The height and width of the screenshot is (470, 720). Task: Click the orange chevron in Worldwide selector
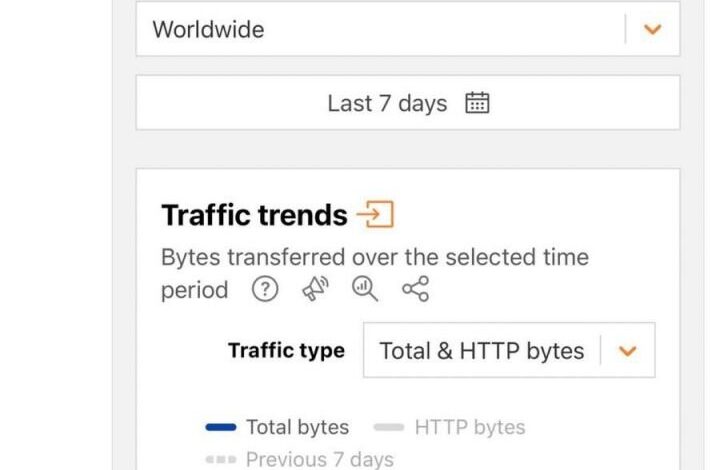pos(653,29)
